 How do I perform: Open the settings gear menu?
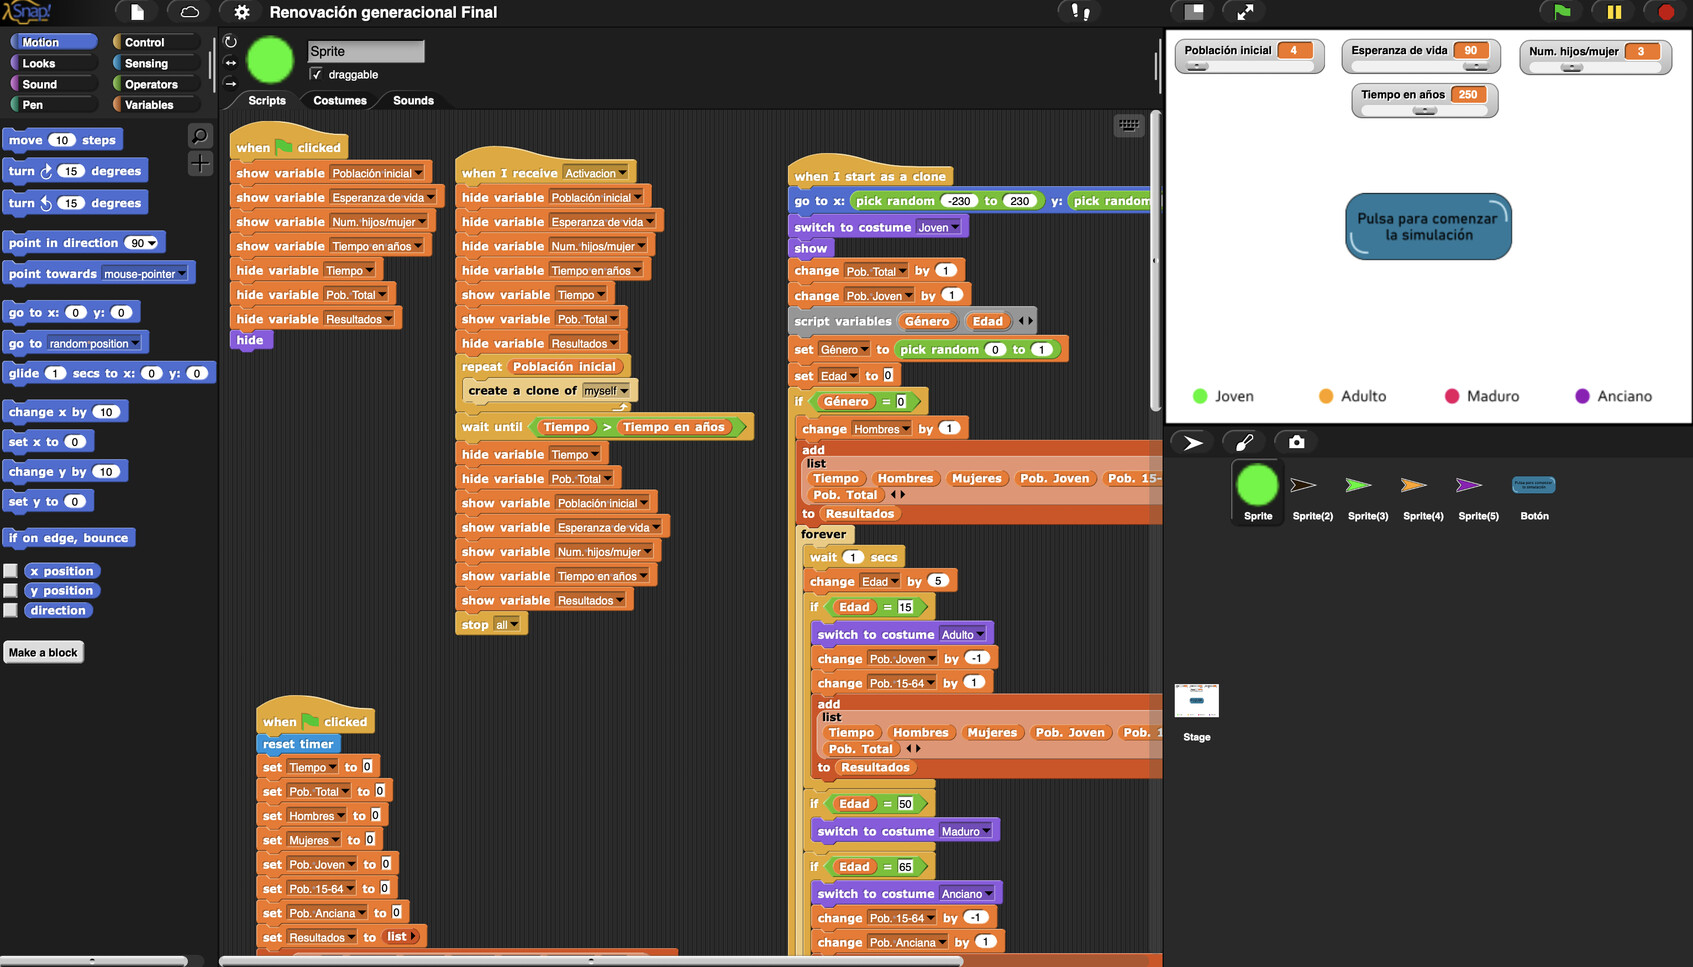pyautogui.click(x=242, y=12)
